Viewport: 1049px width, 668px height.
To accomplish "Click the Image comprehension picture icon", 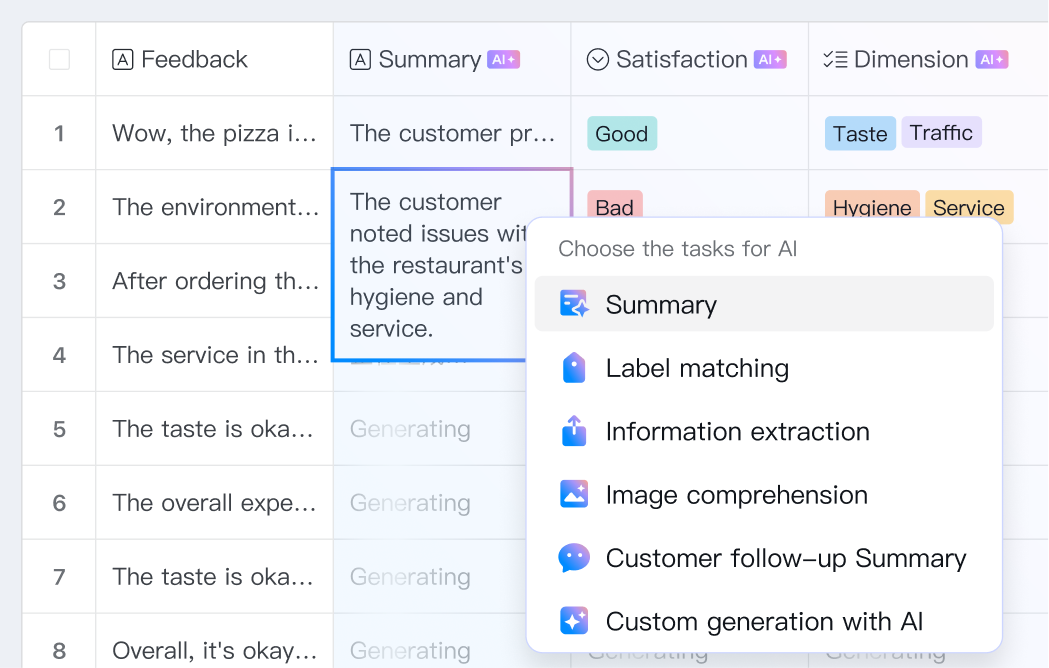I will (x=574, y=494).
